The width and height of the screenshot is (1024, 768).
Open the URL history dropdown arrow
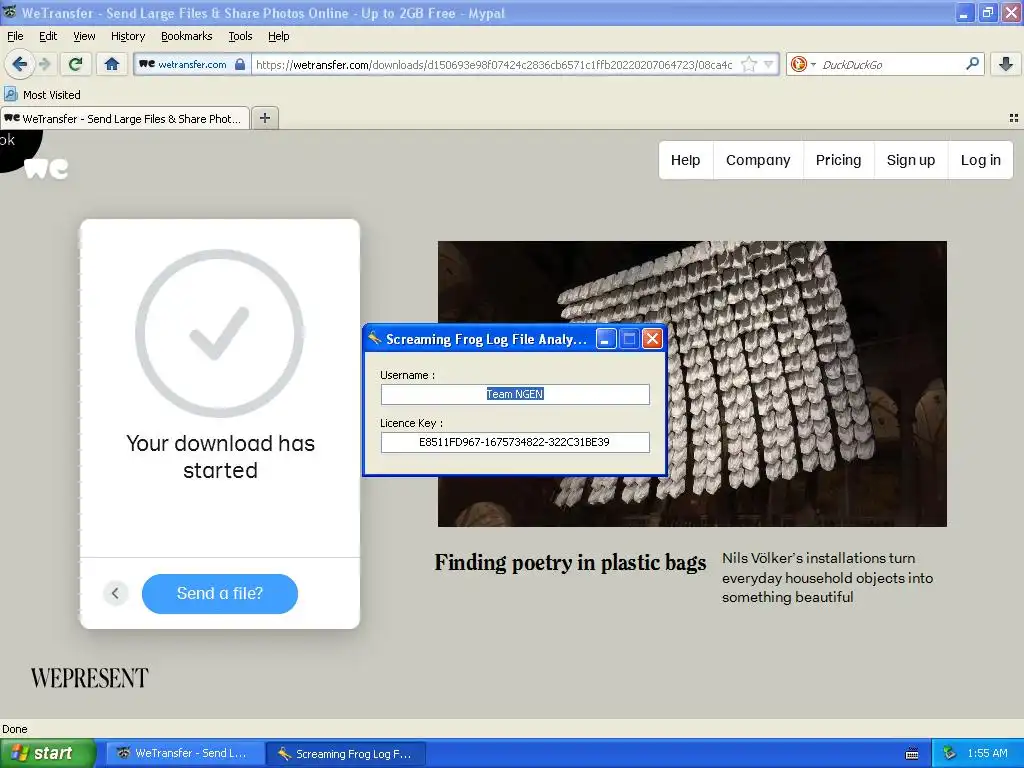(x=769, y=64)
